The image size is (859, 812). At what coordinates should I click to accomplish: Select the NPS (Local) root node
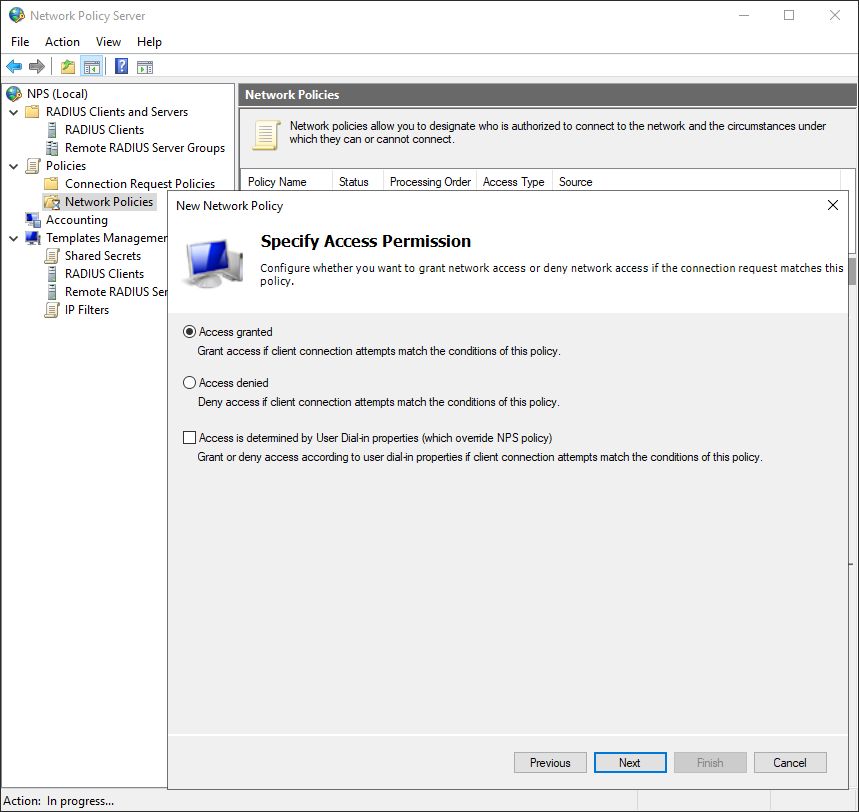pos(57,94)
